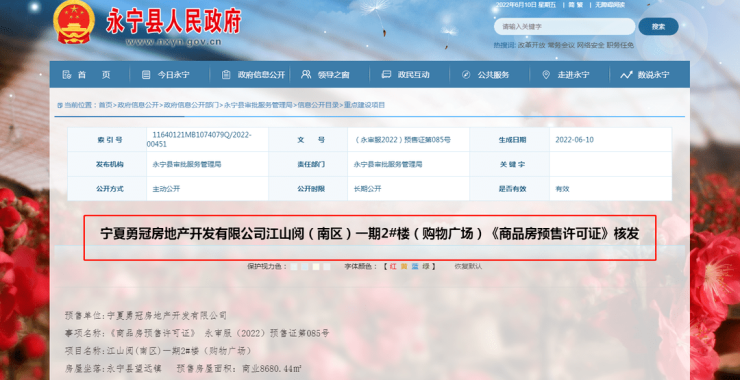Select the pale yellow eye-protection color swatch
This screenshot has height=380, width=740.
[x=316, y=267]
